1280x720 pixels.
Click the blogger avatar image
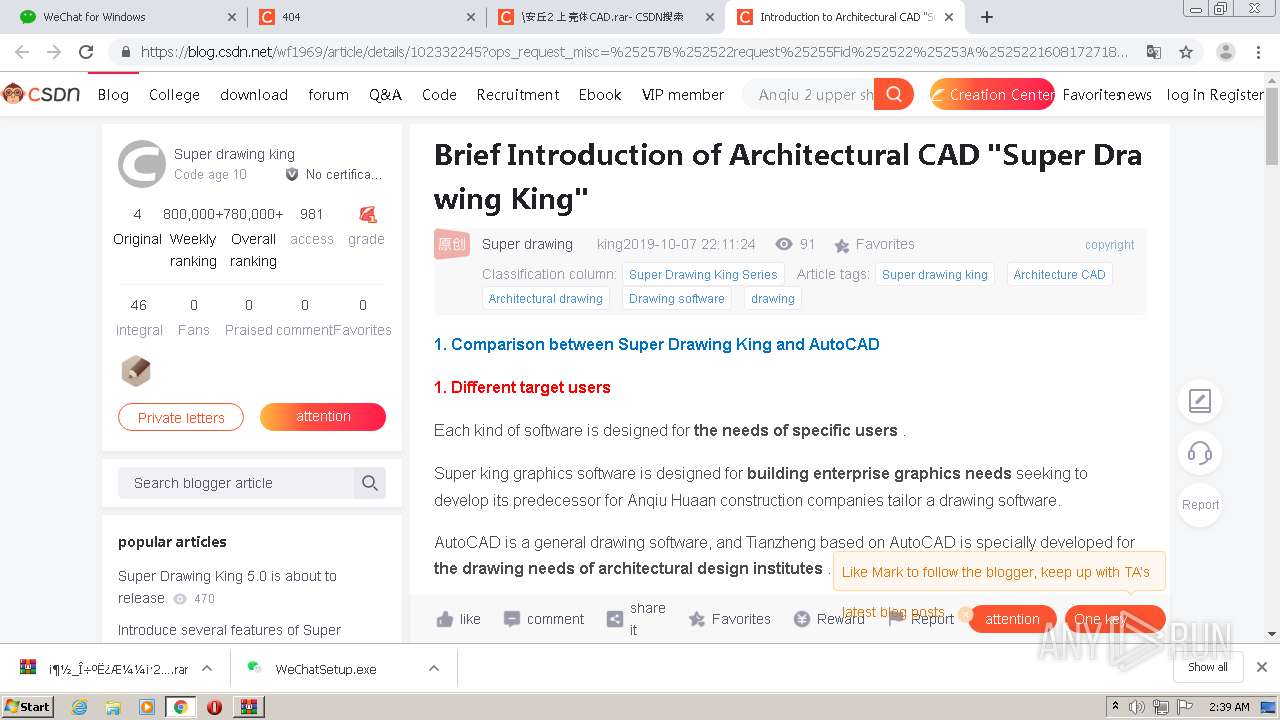(142, 164)
